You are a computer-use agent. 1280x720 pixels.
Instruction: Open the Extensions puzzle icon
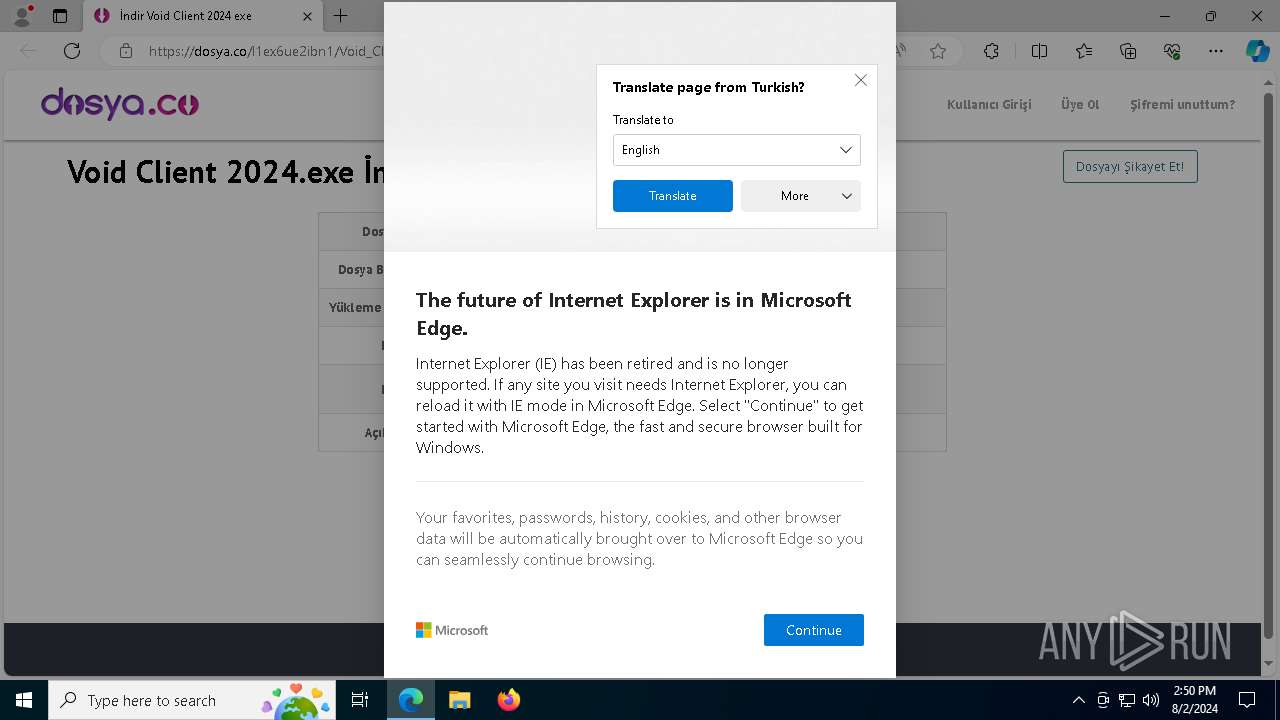coord(991,51)
